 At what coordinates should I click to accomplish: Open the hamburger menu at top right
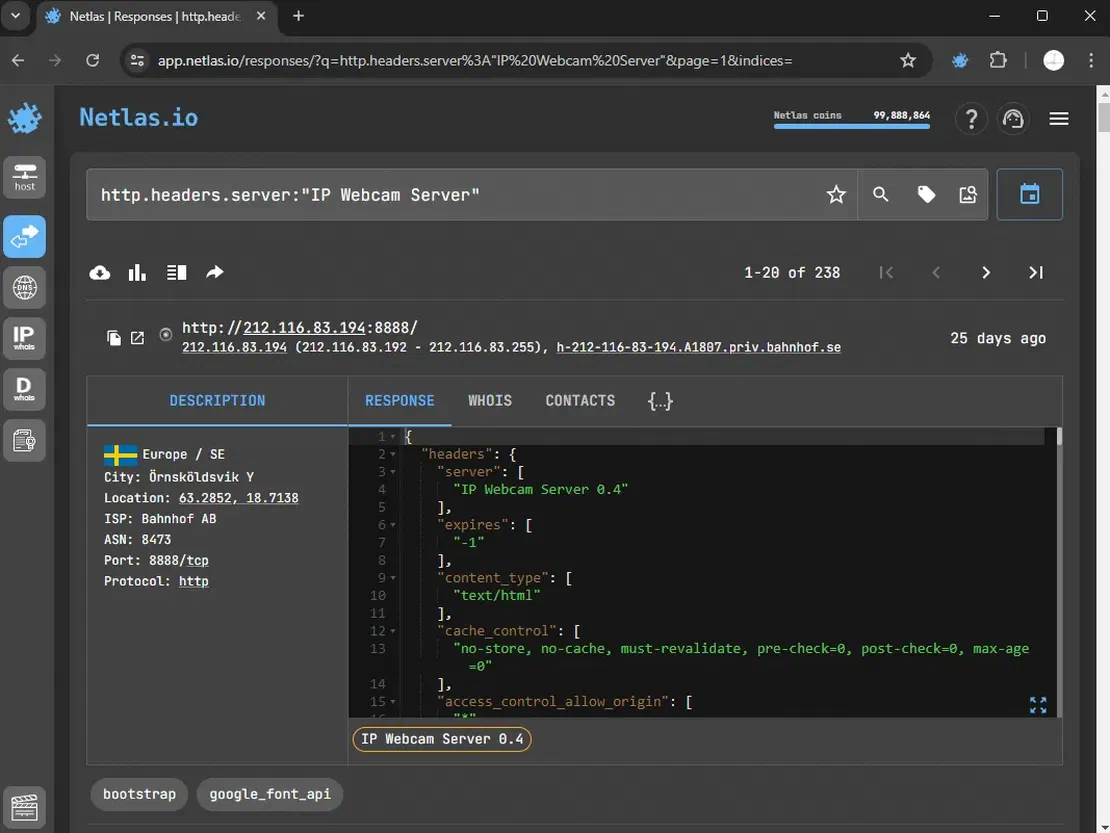point(1059,119)
